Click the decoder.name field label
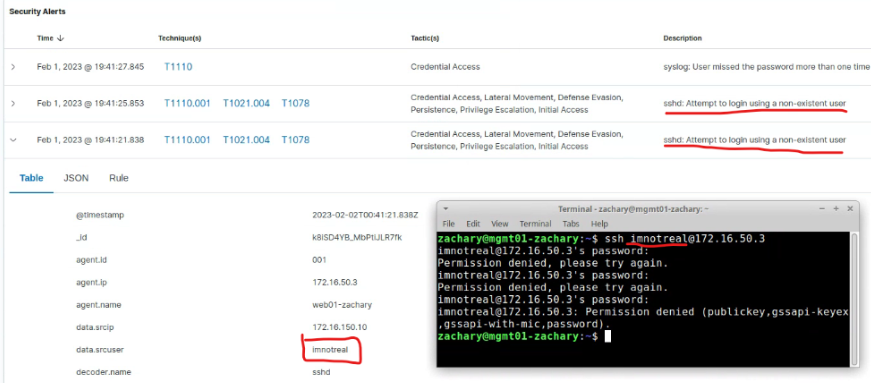The image size is (871, 383). pos(103,371)
